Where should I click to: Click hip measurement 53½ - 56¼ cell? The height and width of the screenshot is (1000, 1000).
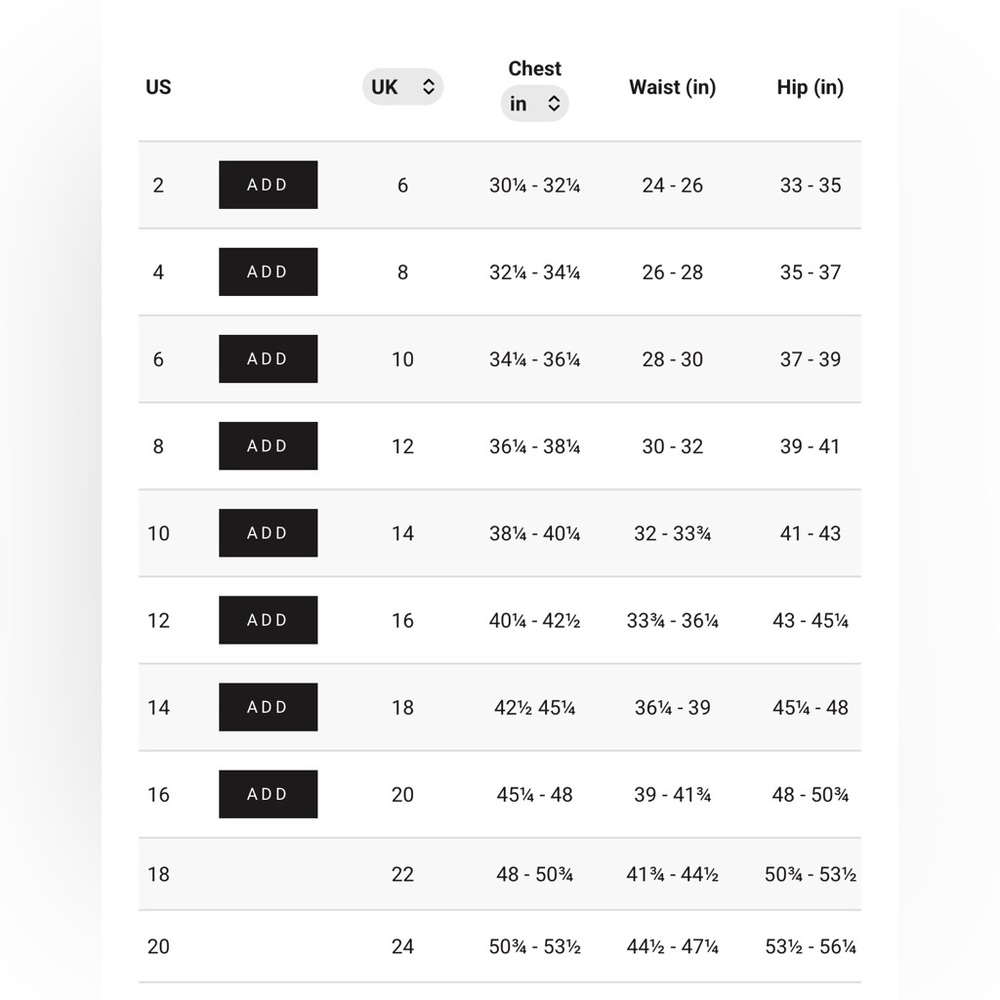pos(810,946)
